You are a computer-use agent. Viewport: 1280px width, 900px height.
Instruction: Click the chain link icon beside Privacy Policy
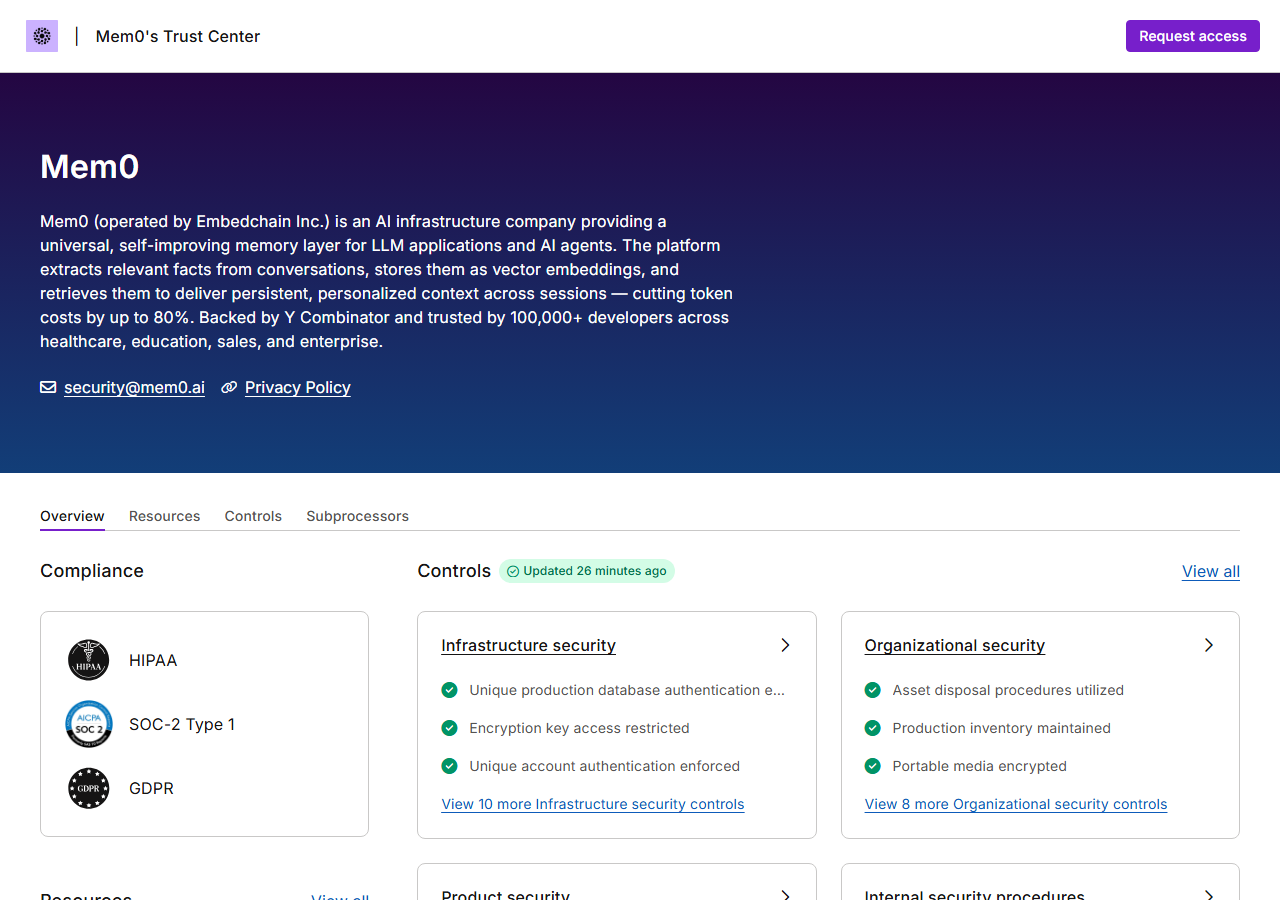(x=229, y=387)
